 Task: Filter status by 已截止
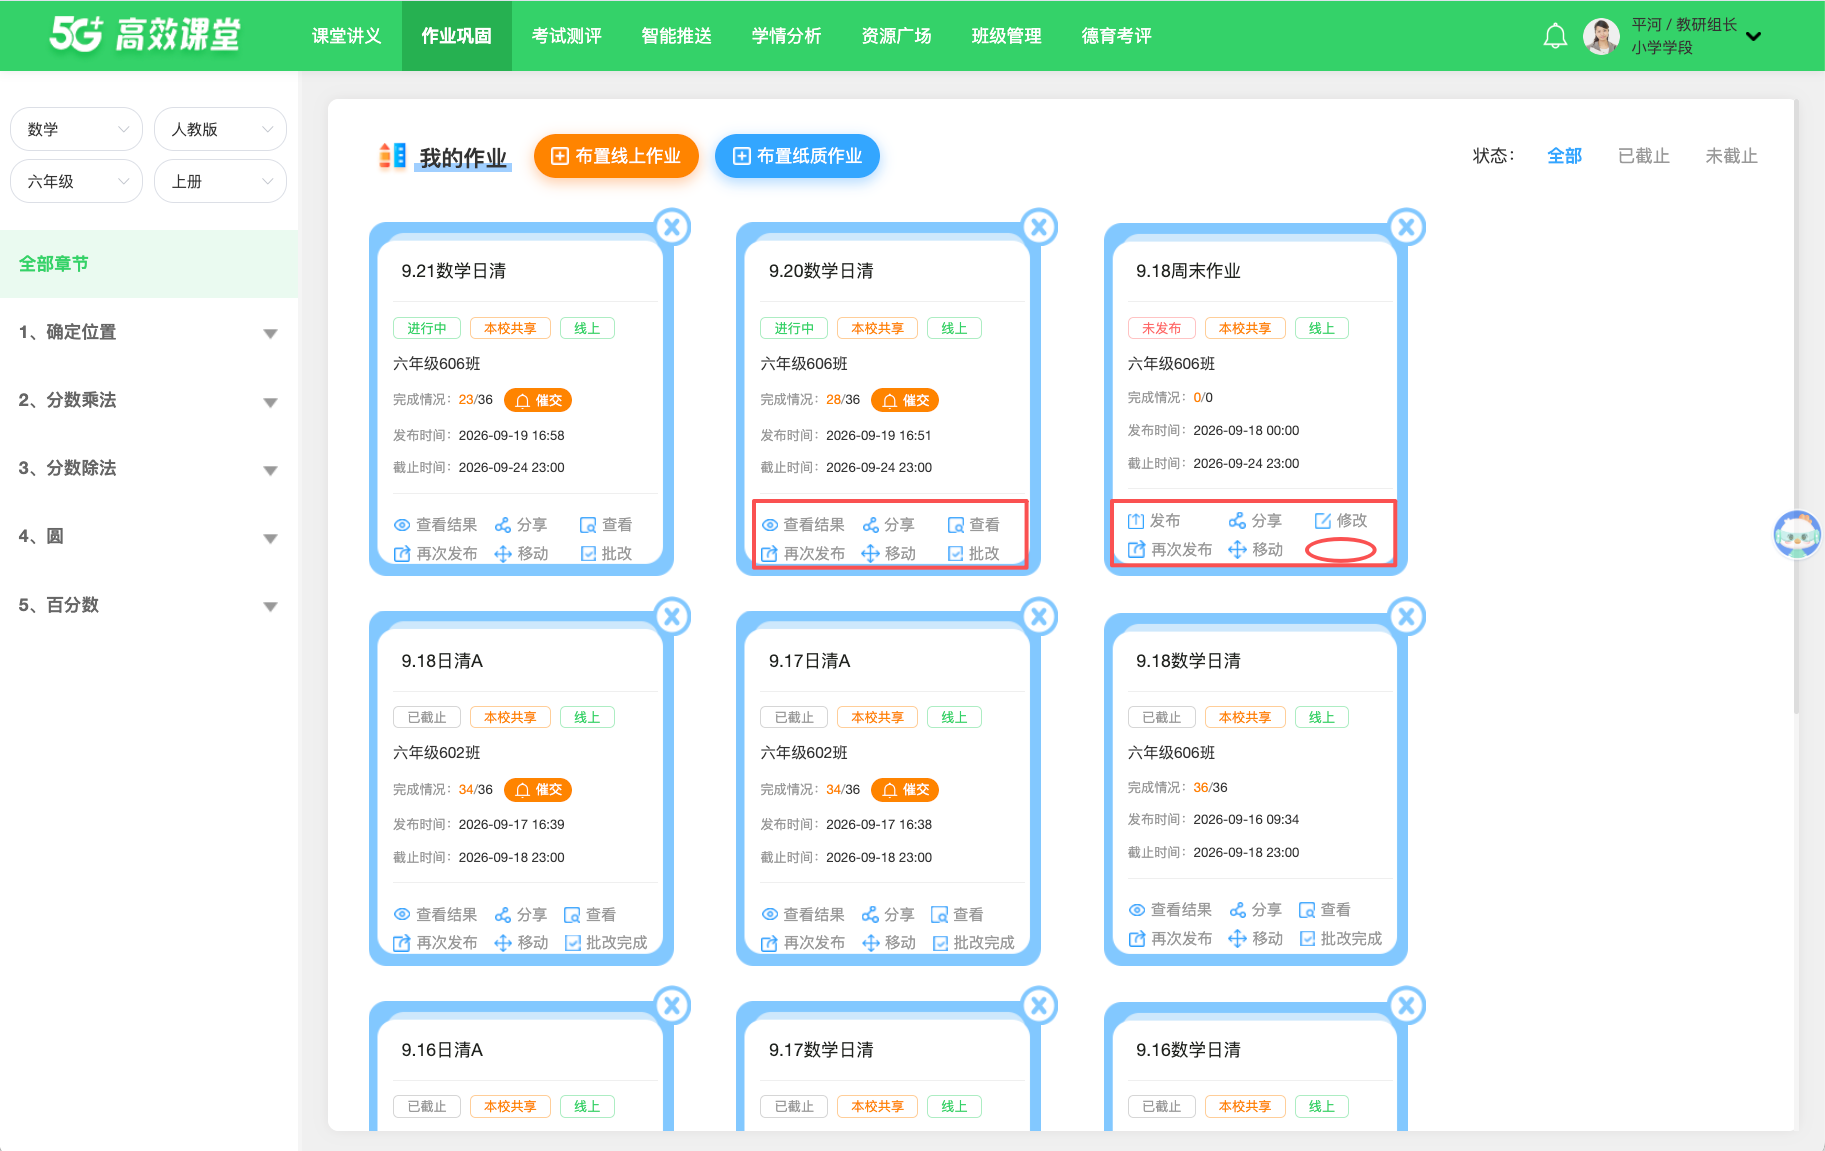(1644, 156)
